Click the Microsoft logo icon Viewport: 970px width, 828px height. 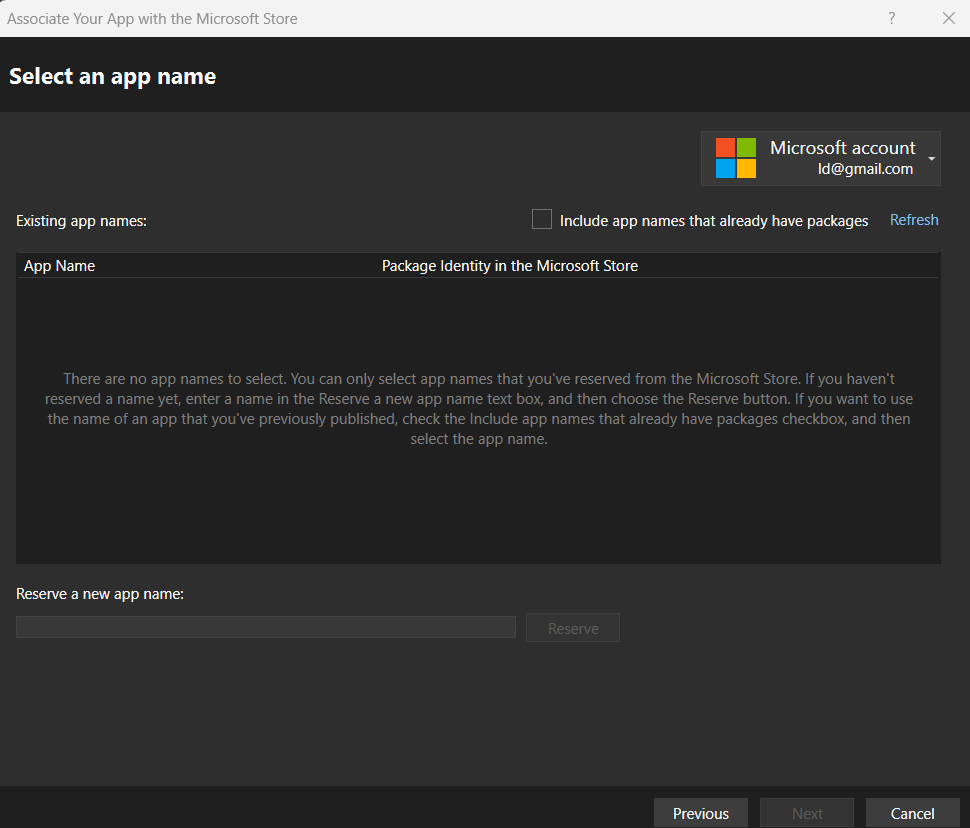[735, 157]
